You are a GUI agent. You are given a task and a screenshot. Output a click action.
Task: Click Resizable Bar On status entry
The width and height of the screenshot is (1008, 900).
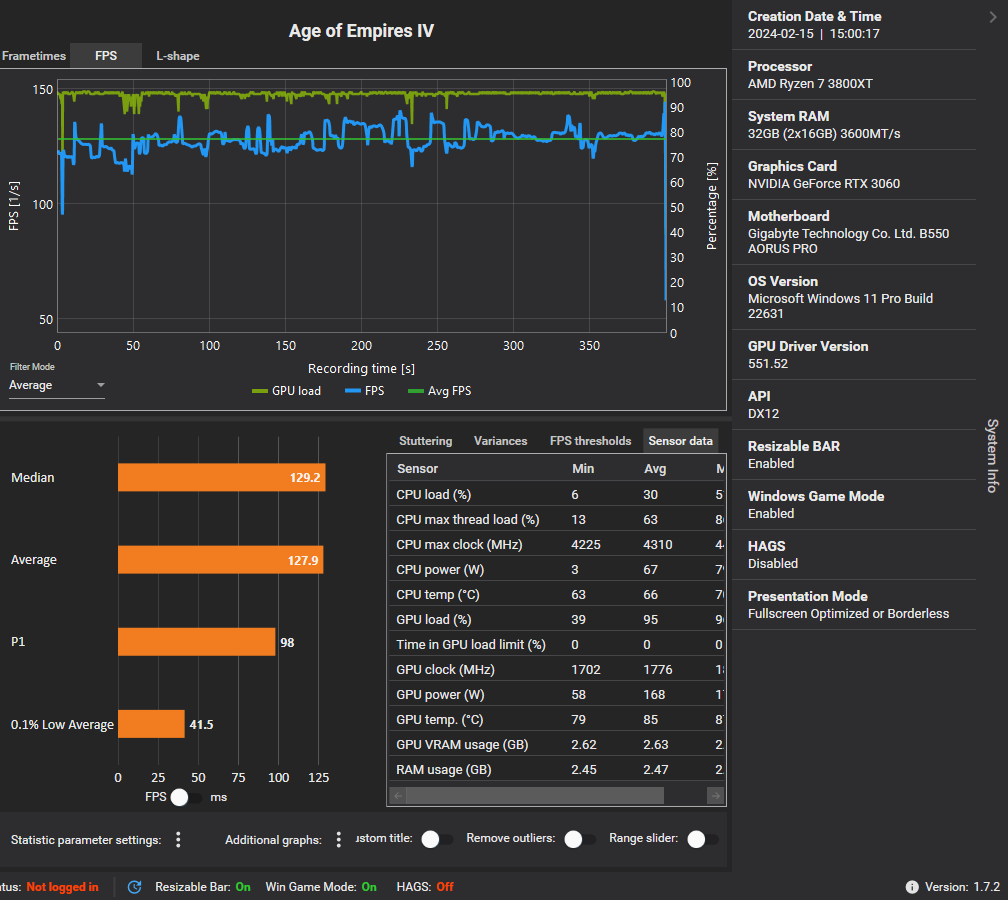tap(203, 887)
